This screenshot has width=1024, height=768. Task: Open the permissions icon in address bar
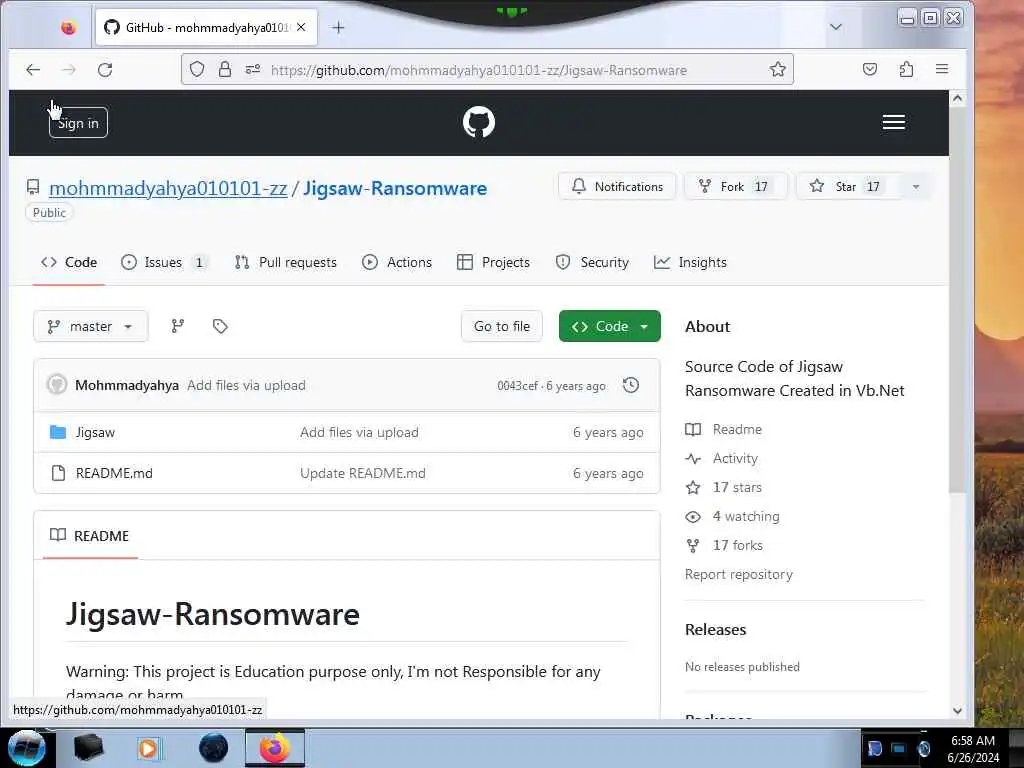[253, 69]
